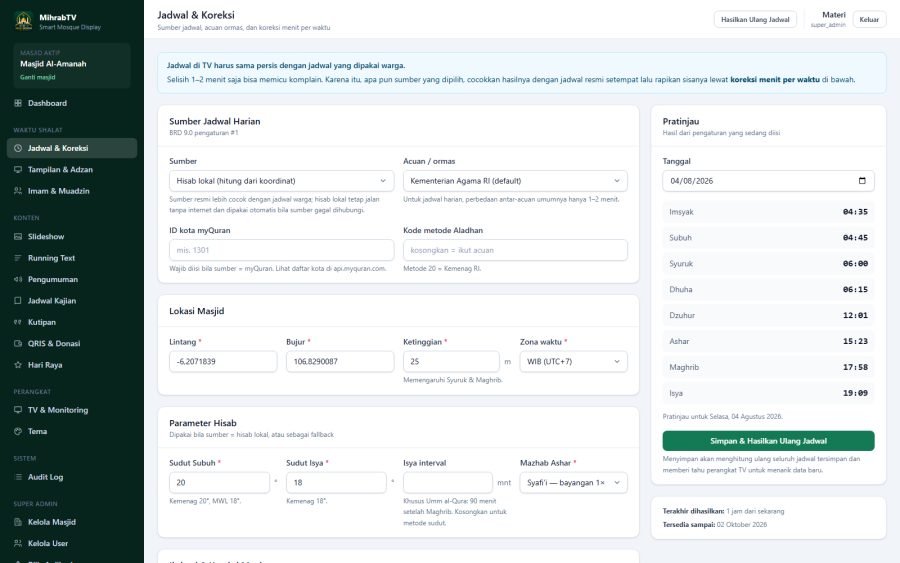Click the Bujur coordinate field
This screenshot has height=563, width=900.
[340, 362]
